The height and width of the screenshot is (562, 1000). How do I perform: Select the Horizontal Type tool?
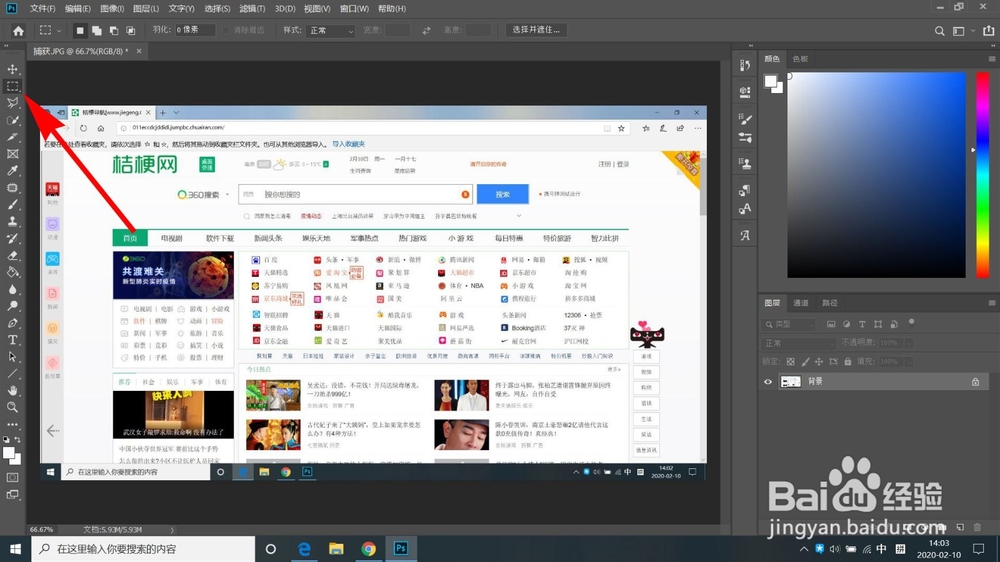12,340
